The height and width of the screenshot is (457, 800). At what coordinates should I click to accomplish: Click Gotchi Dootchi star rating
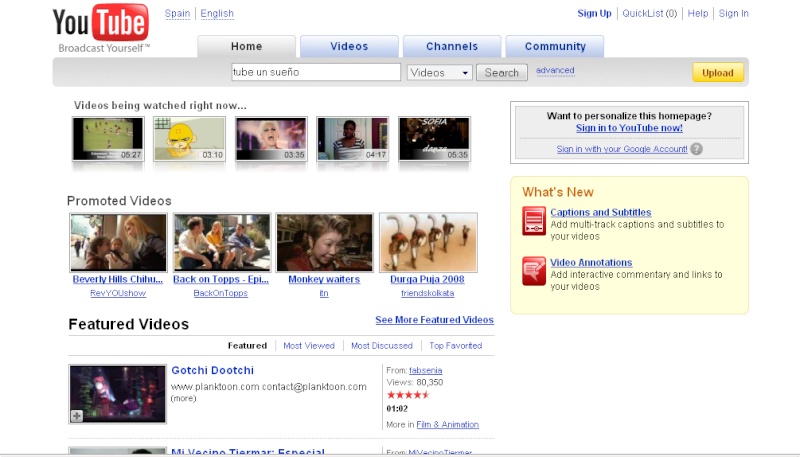(408, 395)
